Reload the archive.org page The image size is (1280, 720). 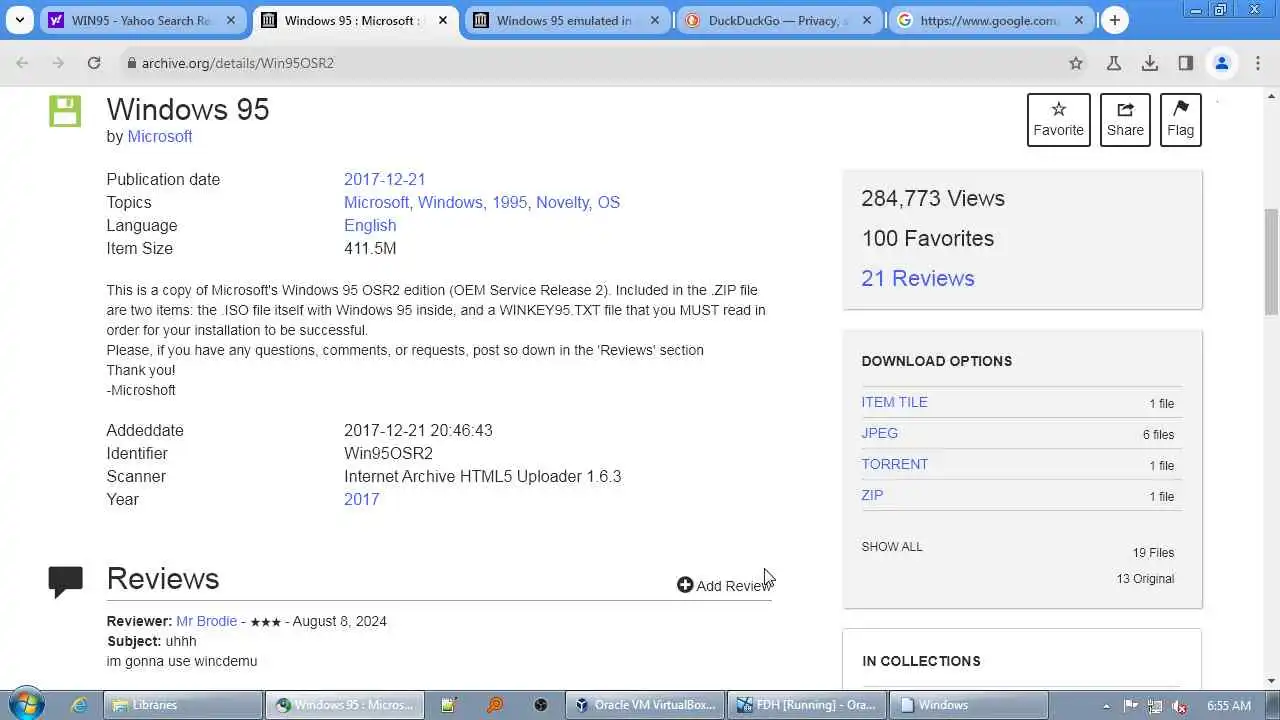pos(94,63)
